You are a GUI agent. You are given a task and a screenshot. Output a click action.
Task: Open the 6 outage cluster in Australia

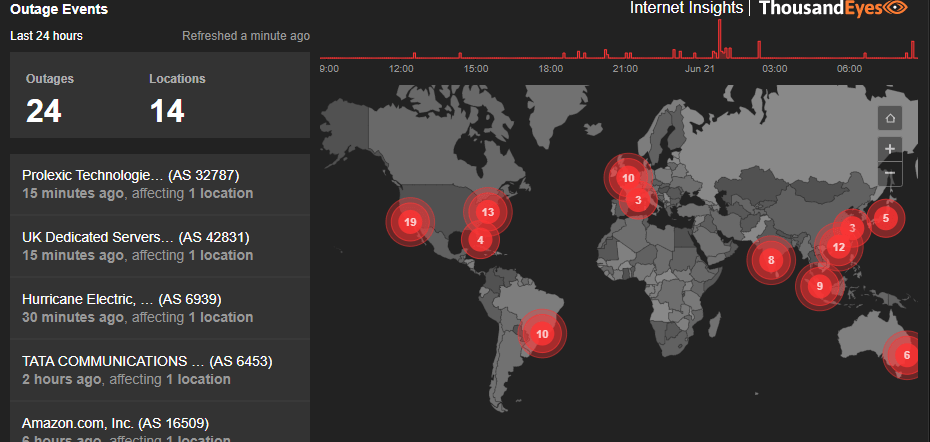coord(906,355)
